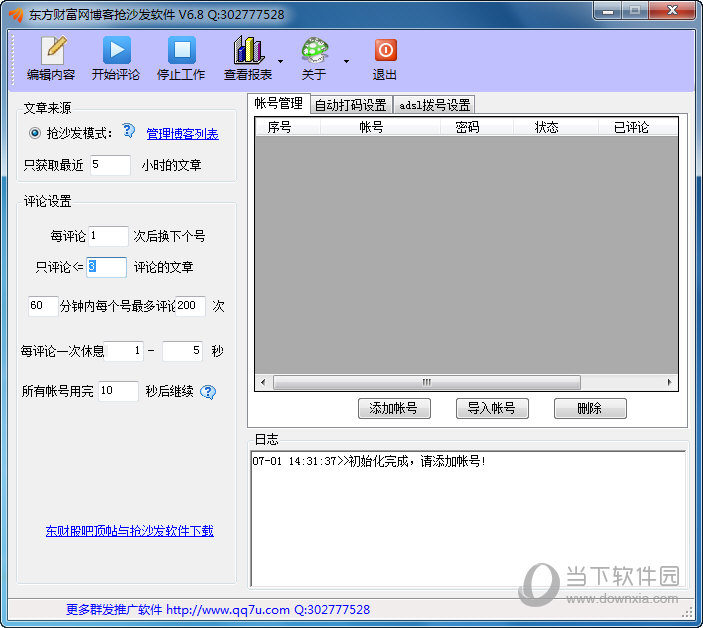The image size is (703, 628).
Task: Open the 管理博客列表 link
Action: [x=182, y=134]
